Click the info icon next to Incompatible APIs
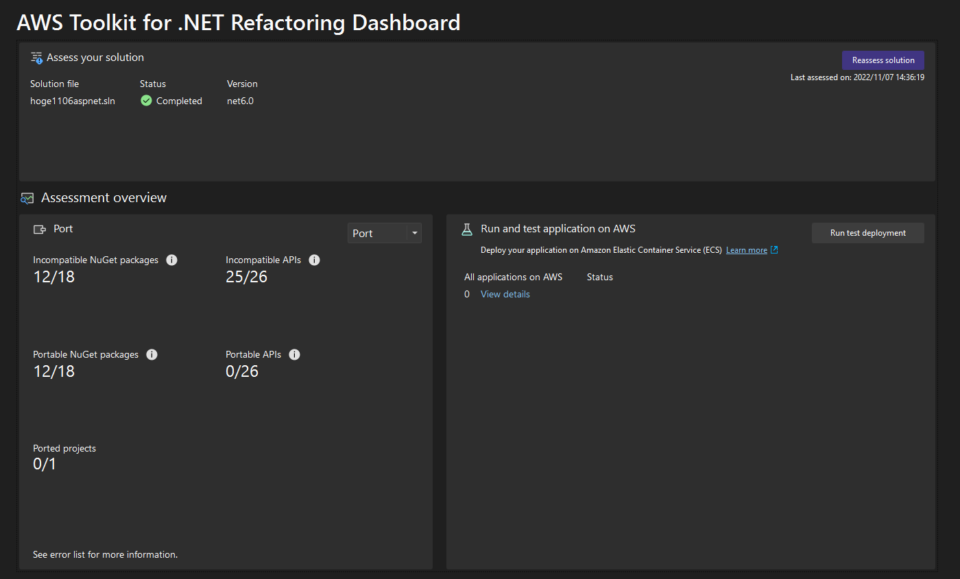The image size is (960, 579). [x=314, y=259]
